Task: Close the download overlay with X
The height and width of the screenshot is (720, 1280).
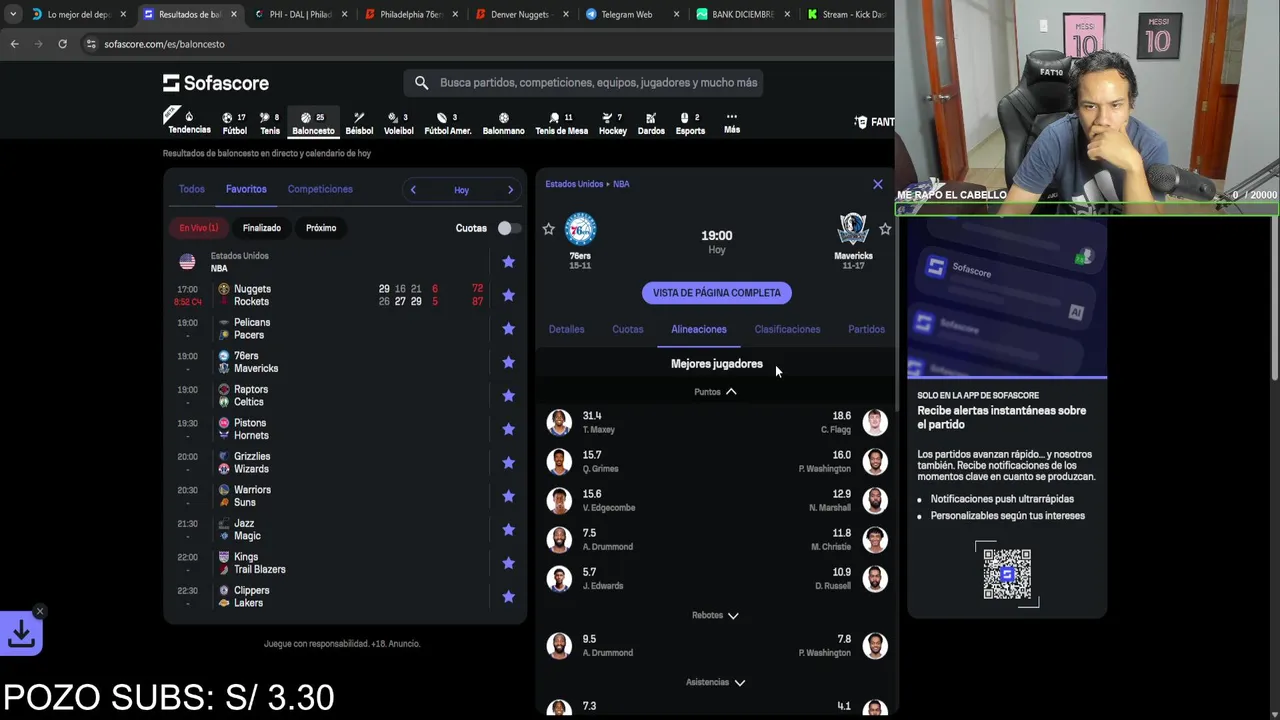Action: [x=40, y=611]
